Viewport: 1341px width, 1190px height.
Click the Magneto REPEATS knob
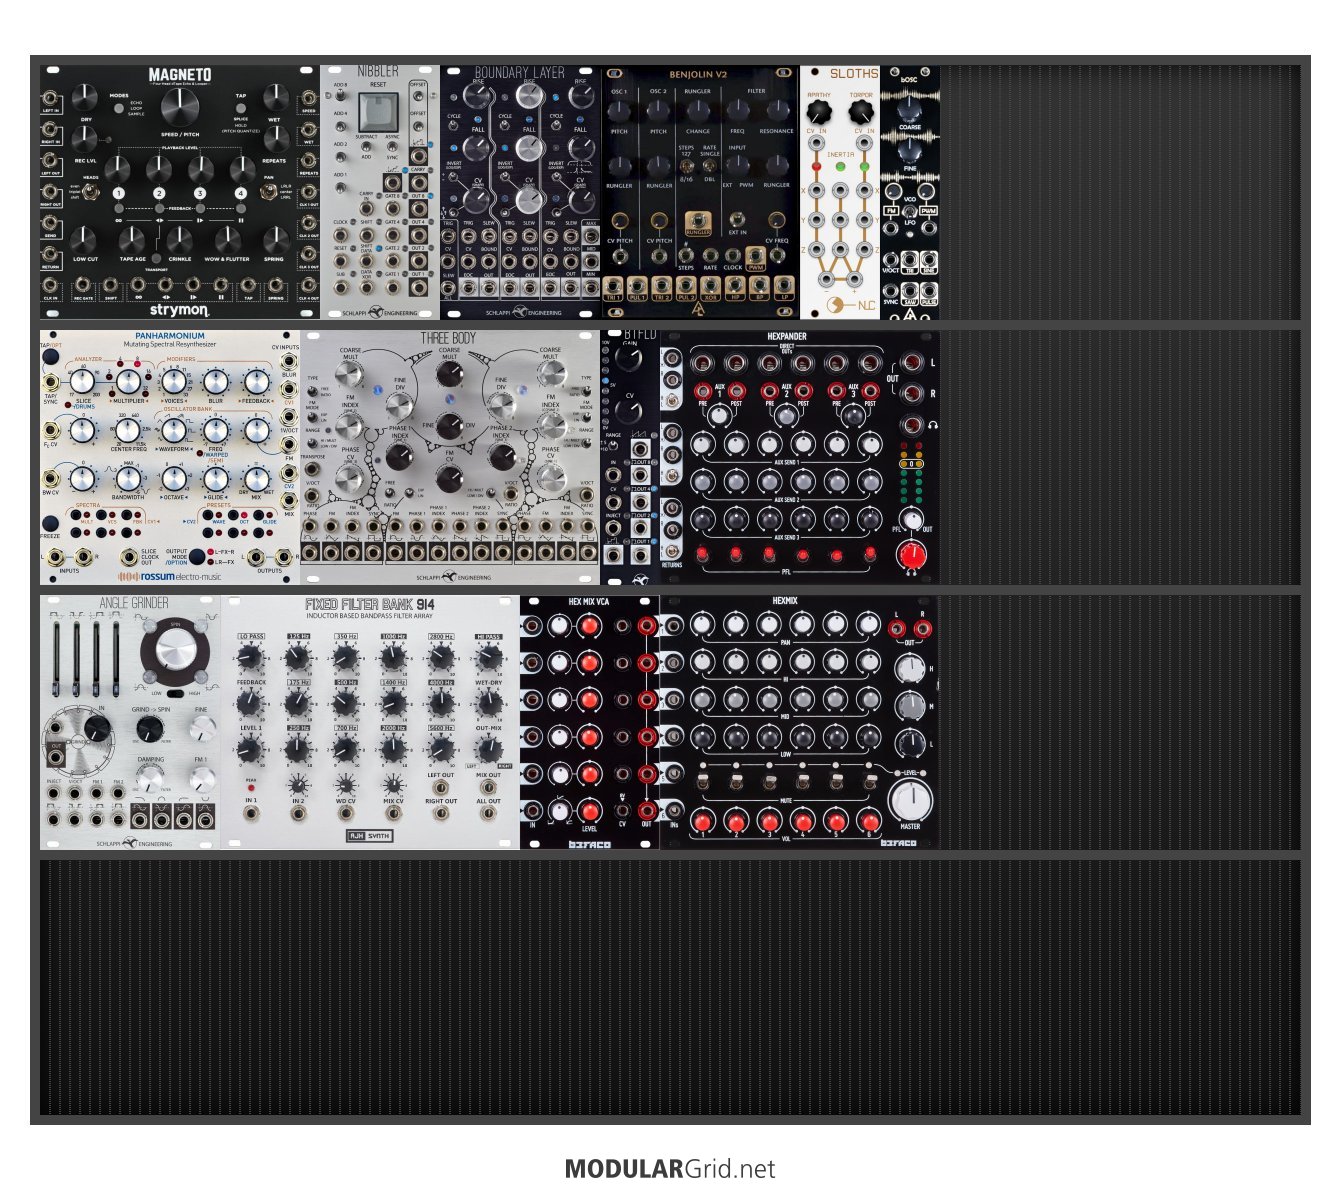click(275, 140)
